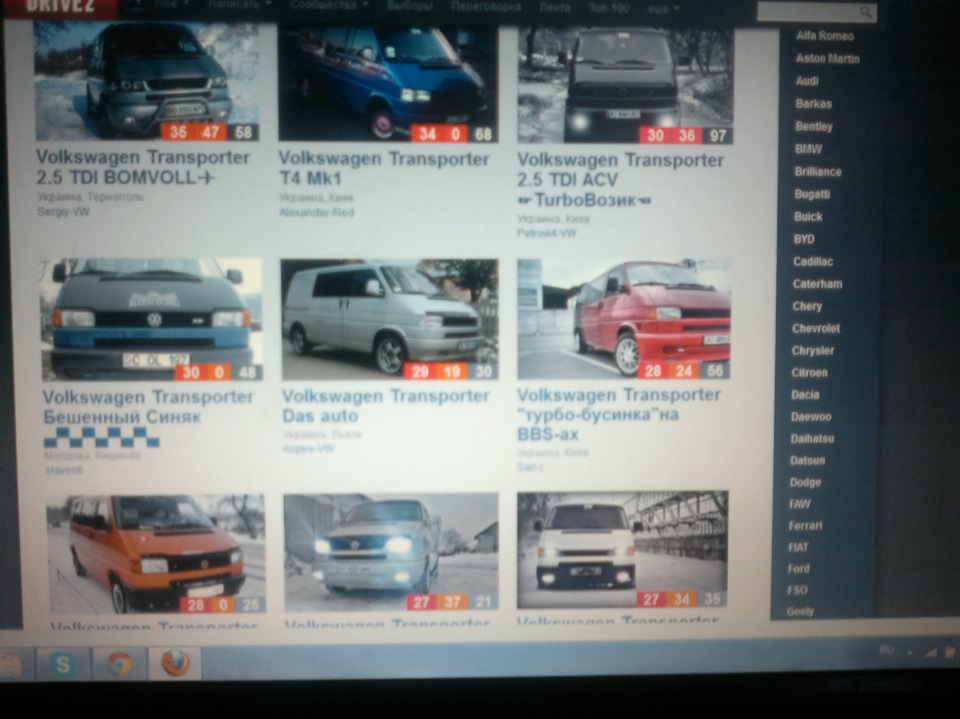This screenshot has width=960, height=719.
Task: Select Daewoo in brand list
Action: pos(811,417)
